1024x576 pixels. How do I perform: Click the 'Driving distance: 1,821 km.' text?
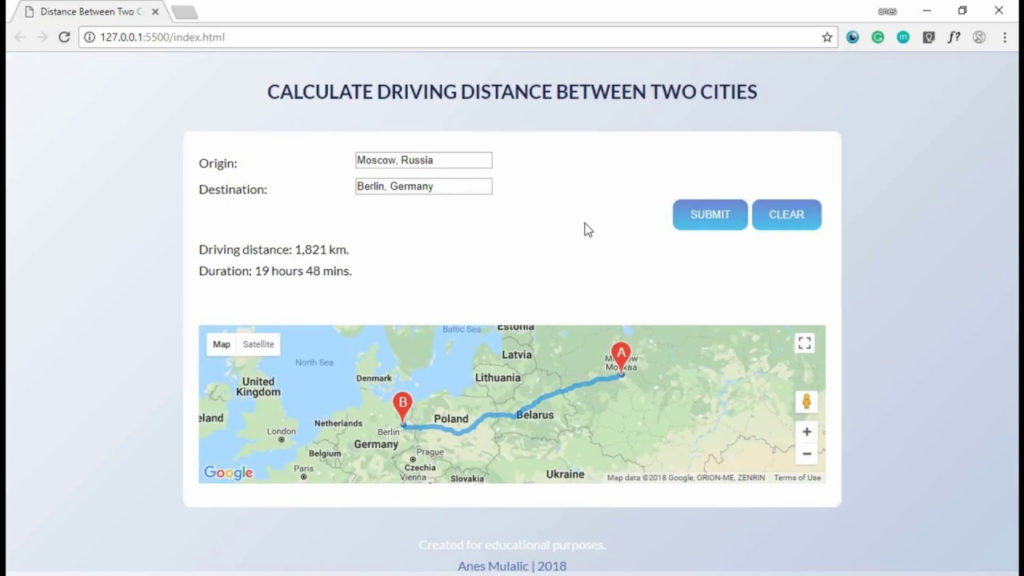[274, 249]
